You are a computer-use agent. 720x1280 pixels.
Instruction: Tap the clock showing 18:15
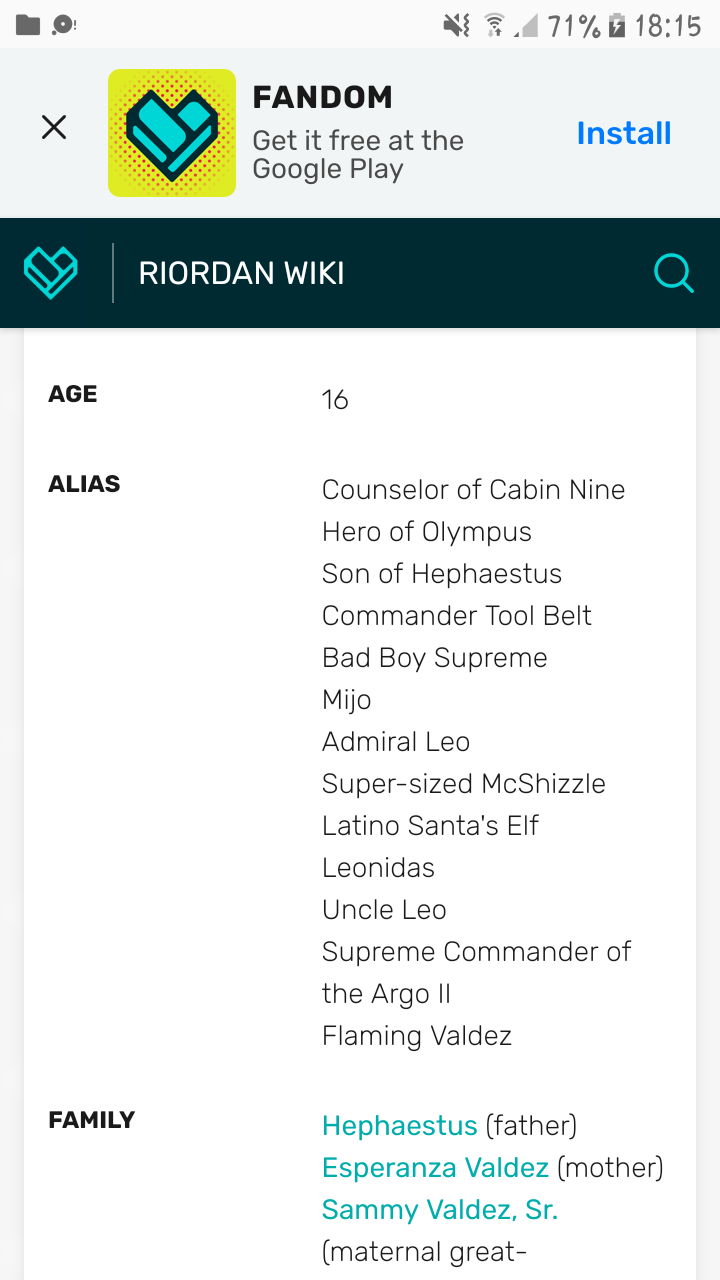(x=668, y=25)
